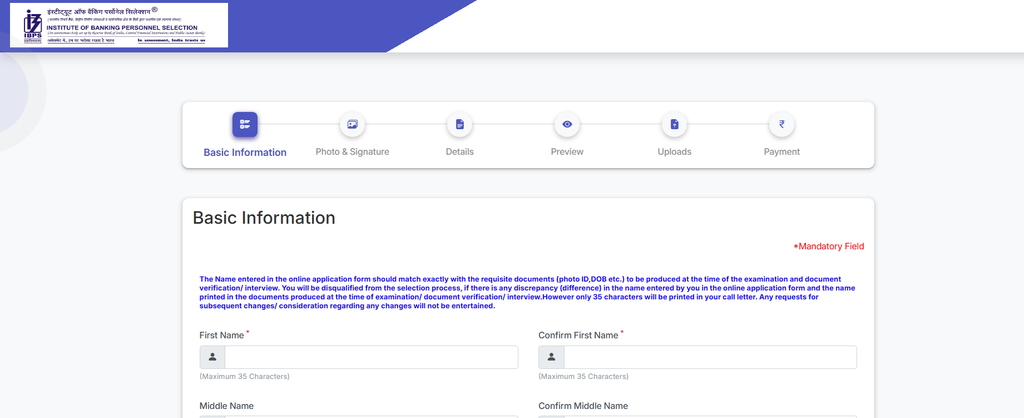Click the Basic Information step label
The height and width of the screenshot is (418, 1024).
[245, 152]
